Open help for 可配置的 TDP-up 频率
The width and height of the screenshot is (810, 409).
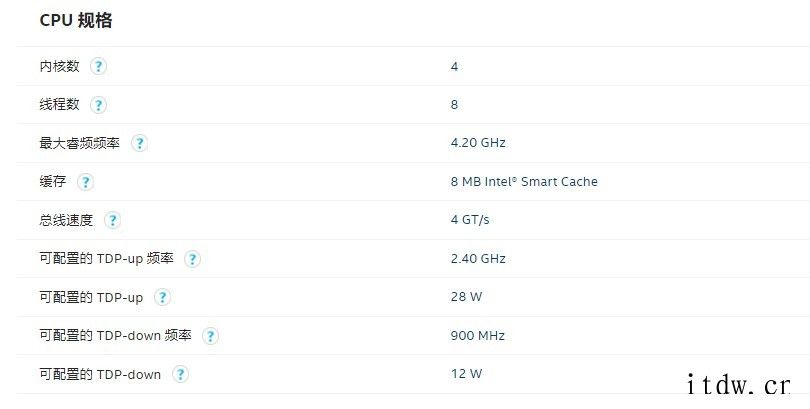pos(192,259)
